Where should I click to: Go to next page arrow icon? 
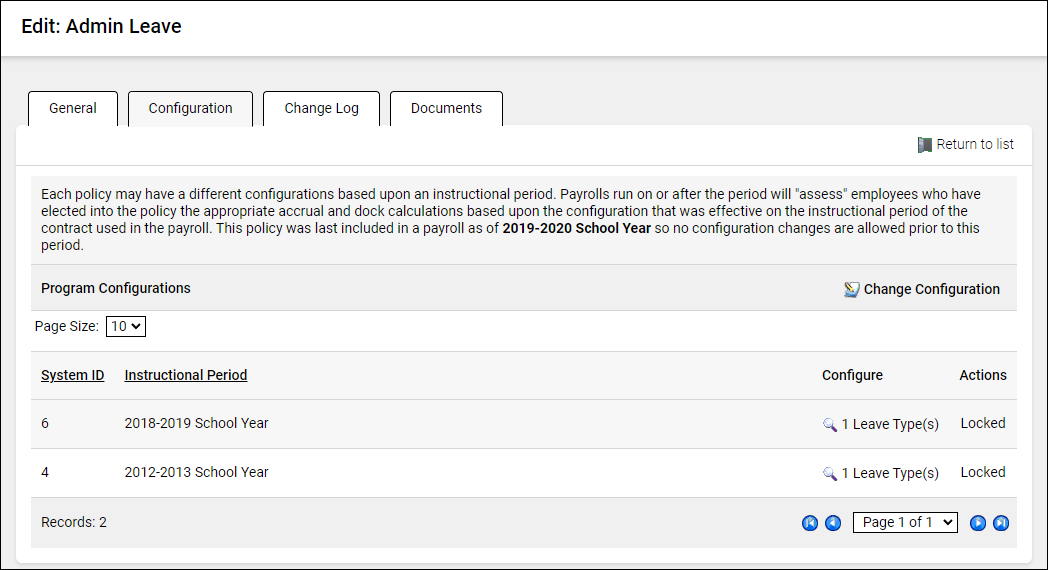pos(978,523)
